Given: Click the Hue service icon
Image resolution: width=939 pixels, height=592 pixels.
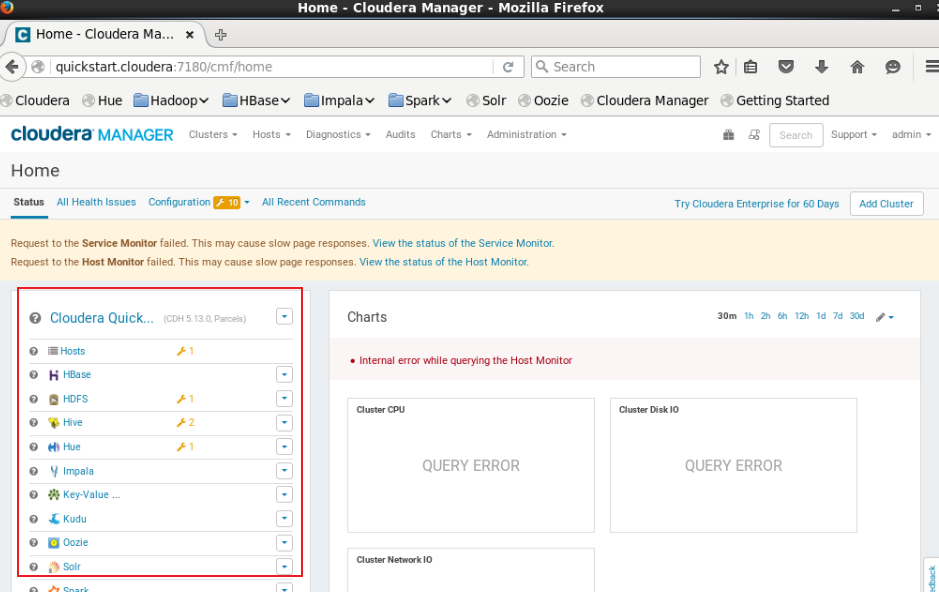Looking at the screenshot, I should click(x=53, y=447).
